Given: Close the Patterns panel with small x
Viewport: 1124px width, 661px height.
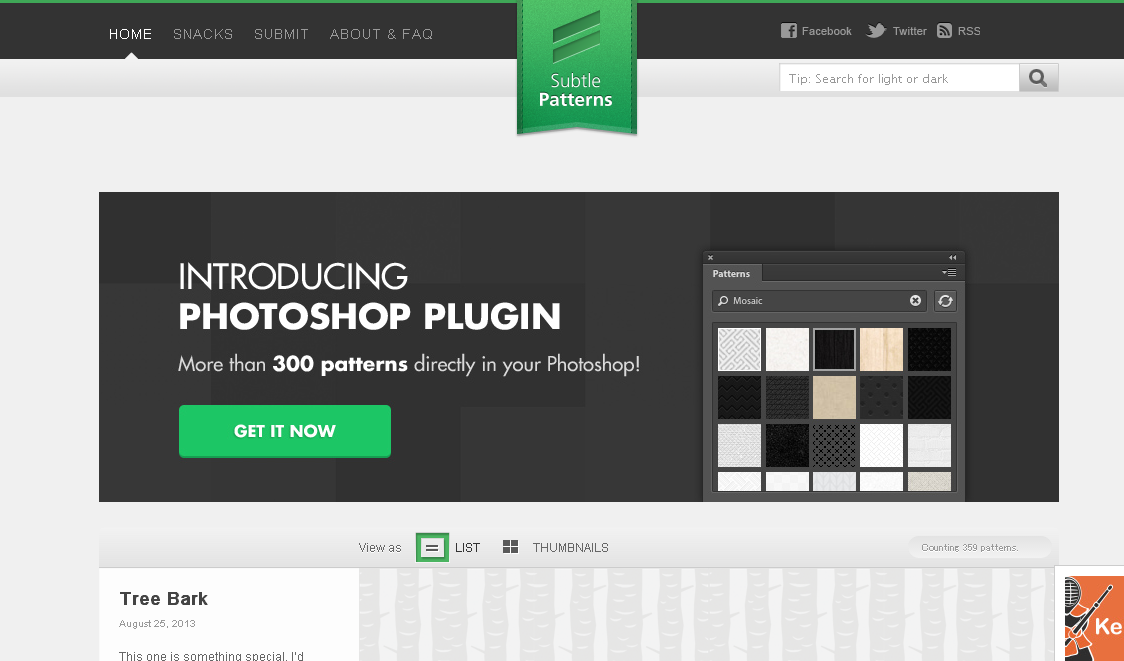Looking at the screenshot, I should [x=711, y=258].
